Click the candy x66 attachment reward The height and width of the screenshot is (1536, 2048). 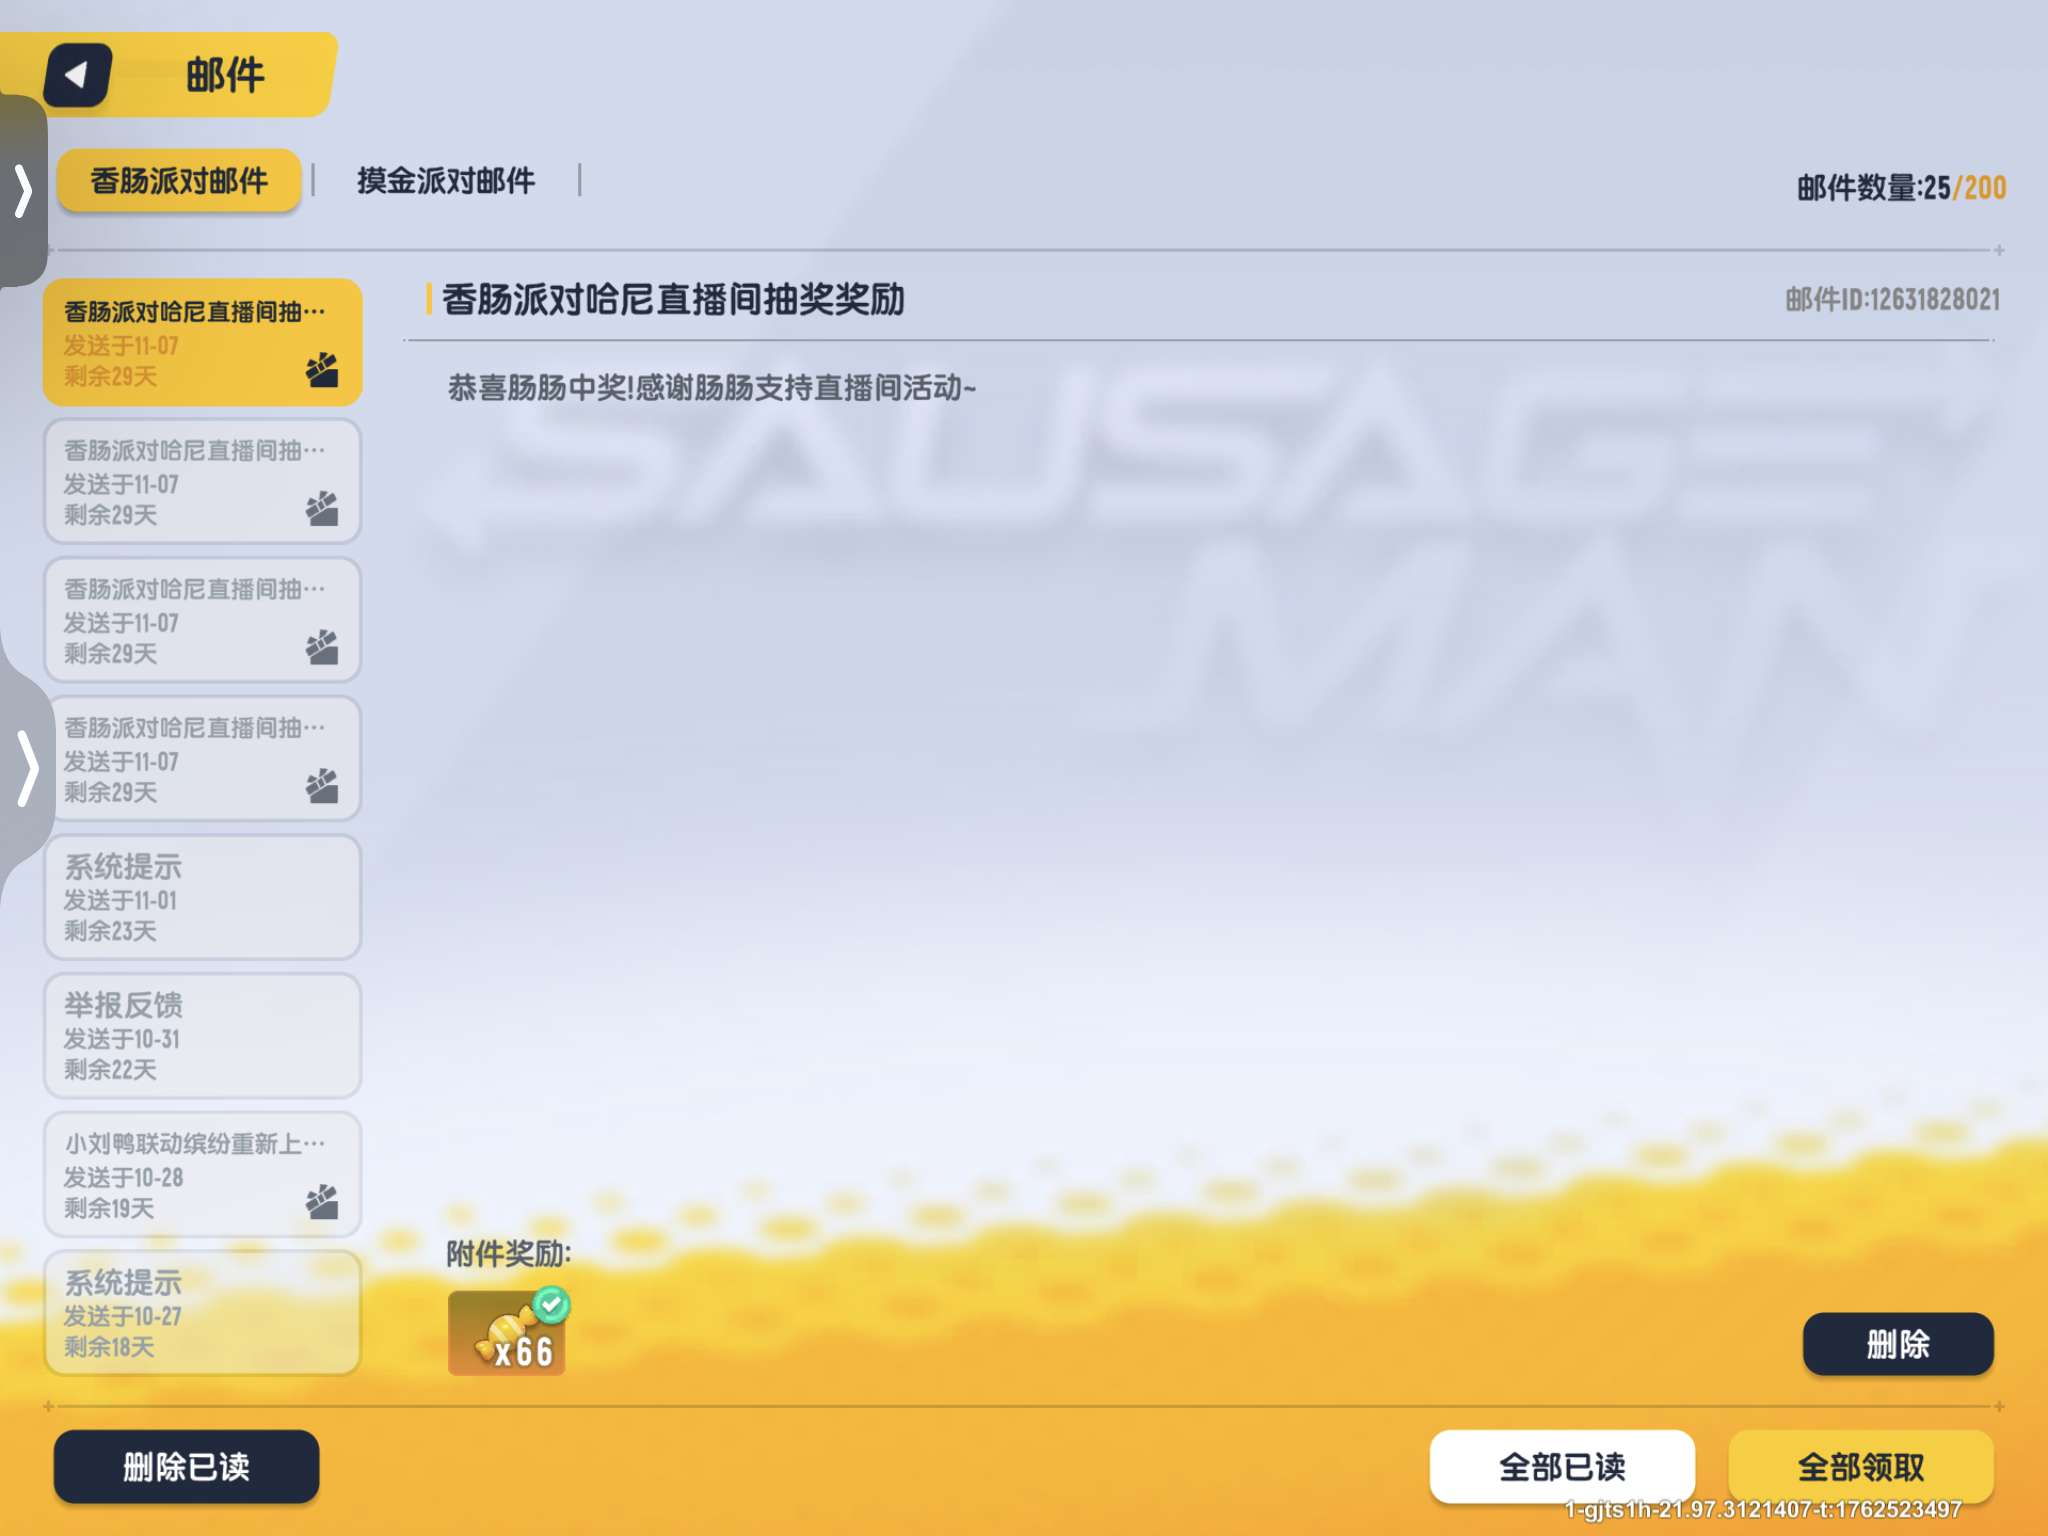[x=507, y=1333]
